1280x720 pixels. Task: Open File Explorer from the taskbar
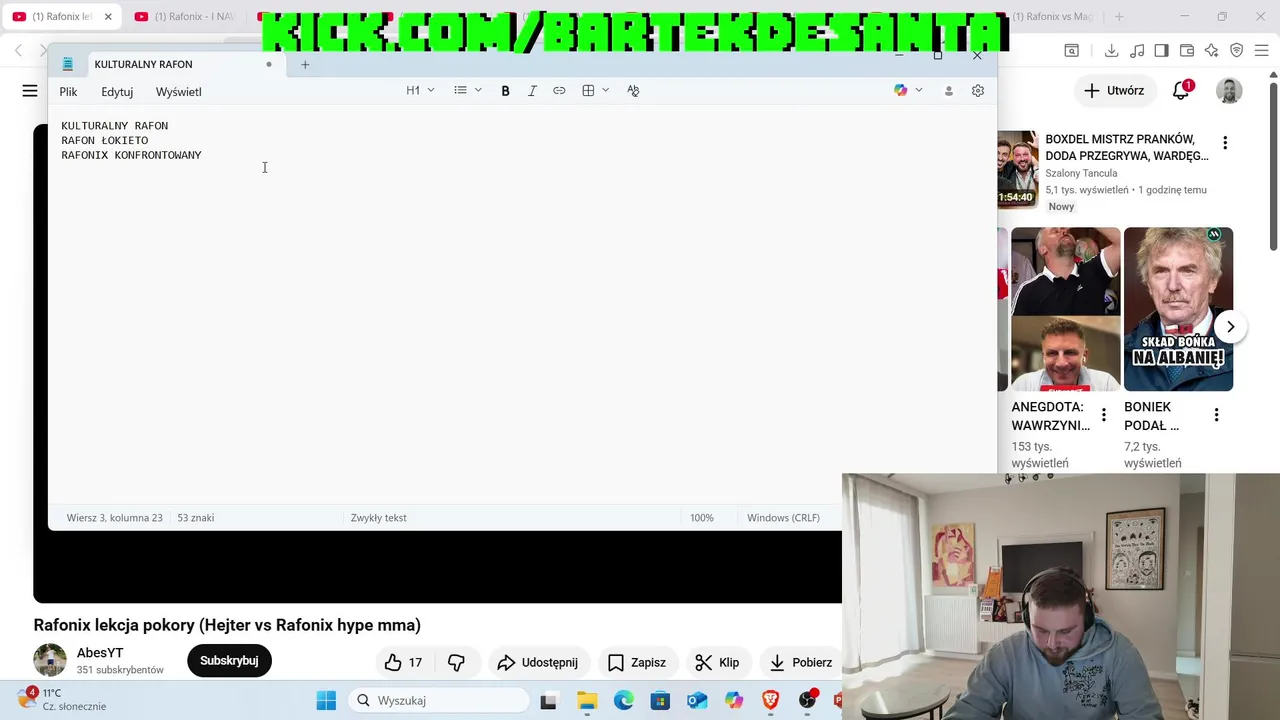(587, 701)
